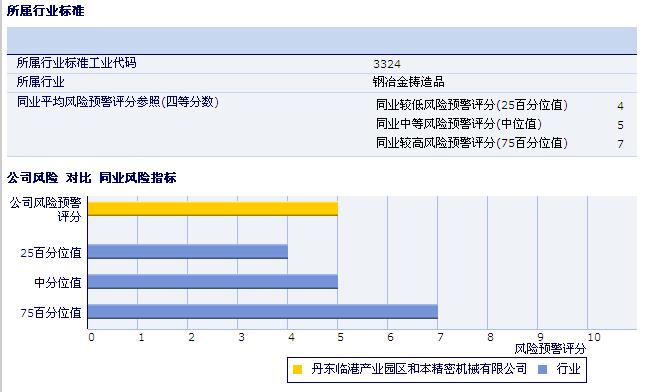Image resolution: width=665 pixels, height=392 pixels.
Task: Click the 同业较低风险预警评分(25百分位值) label
Action: tap(472, 105)
